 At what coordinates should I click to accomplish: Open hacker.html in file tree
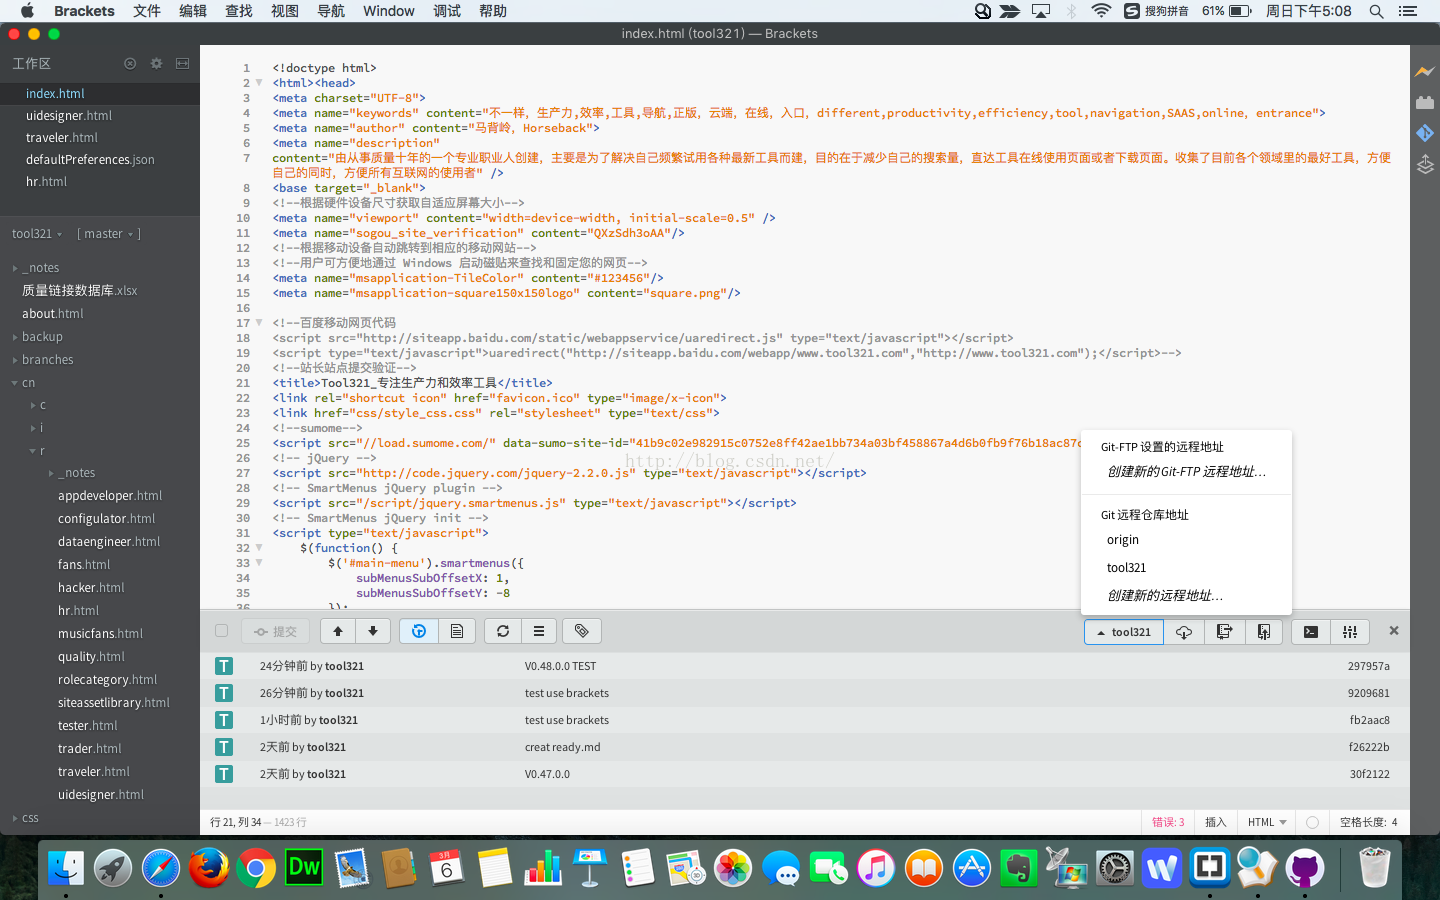pos(91,588)
